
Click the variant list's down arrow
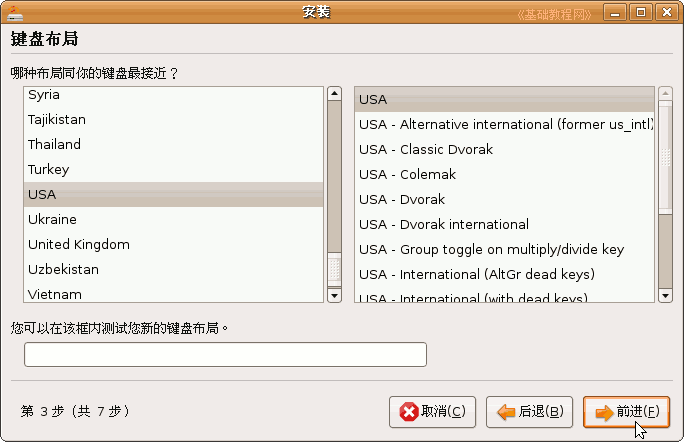point(665,295)
